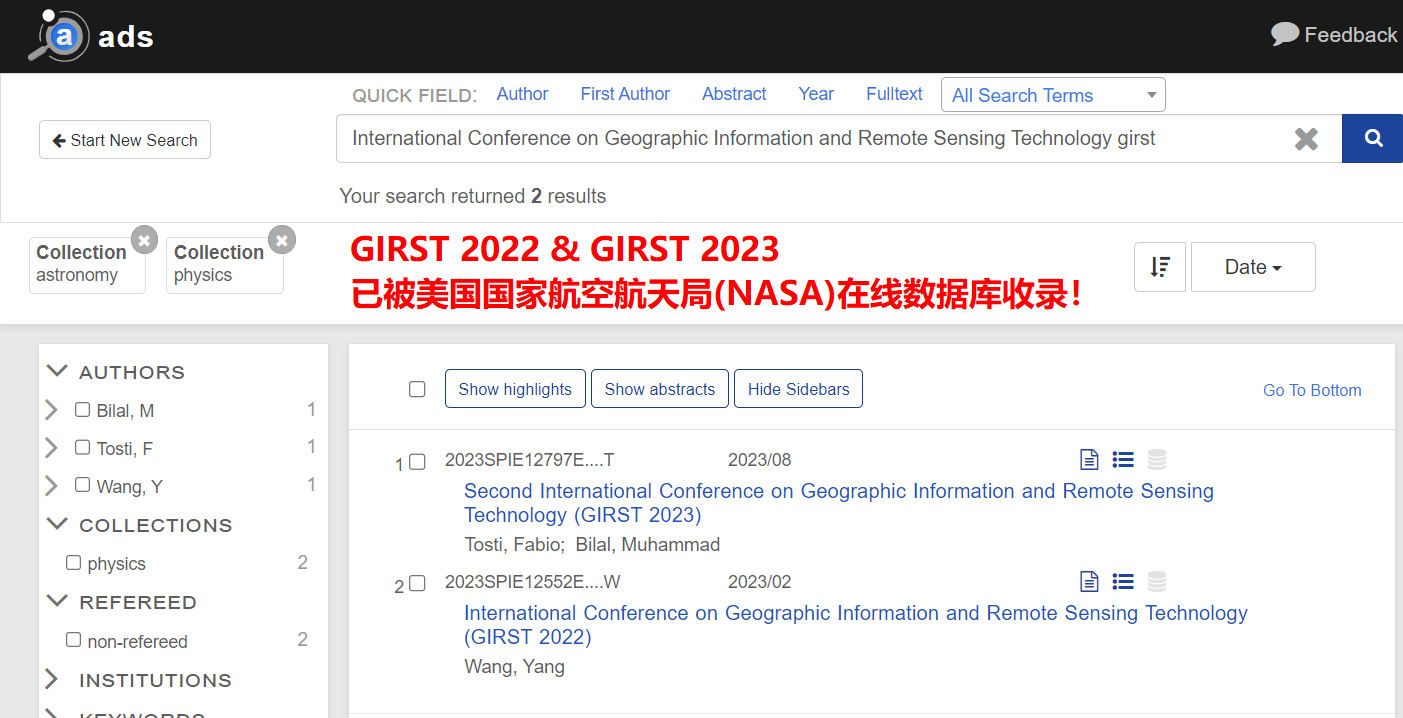
Task: Check the physics collection checkbox
Action: [x=73, y=562]
